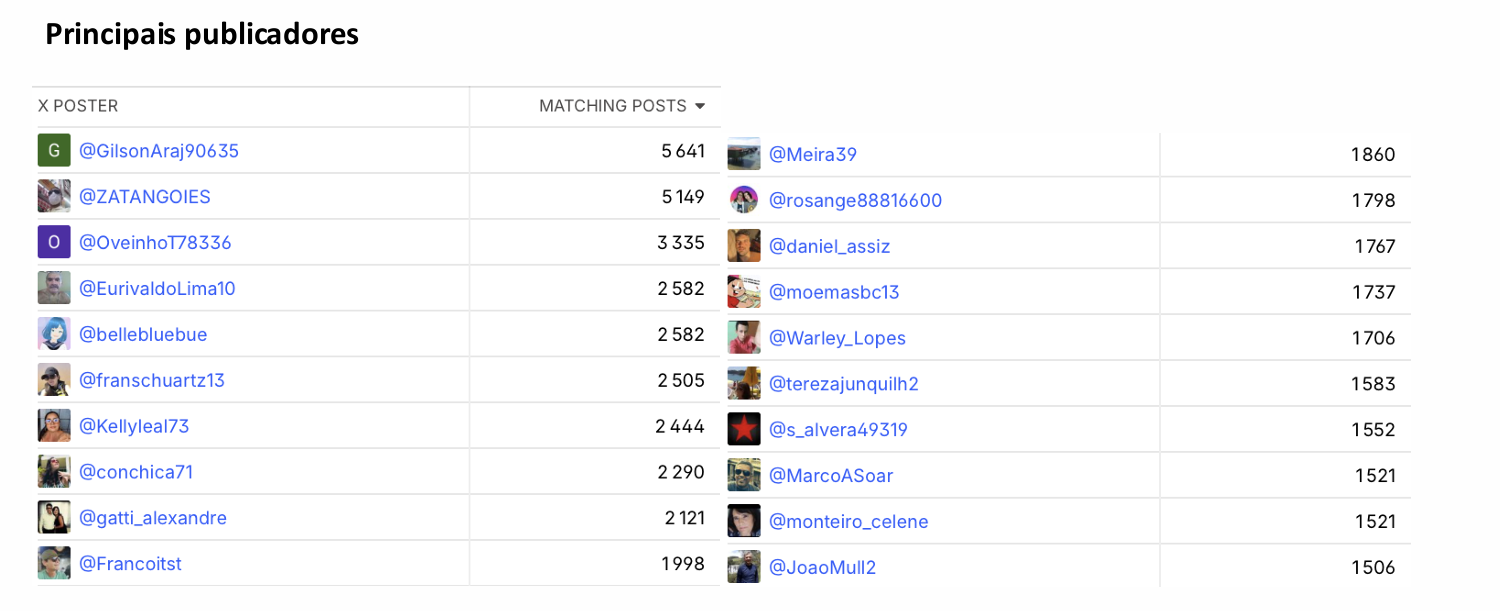Open the @ZATANGOIES profile link

point(145,197)
